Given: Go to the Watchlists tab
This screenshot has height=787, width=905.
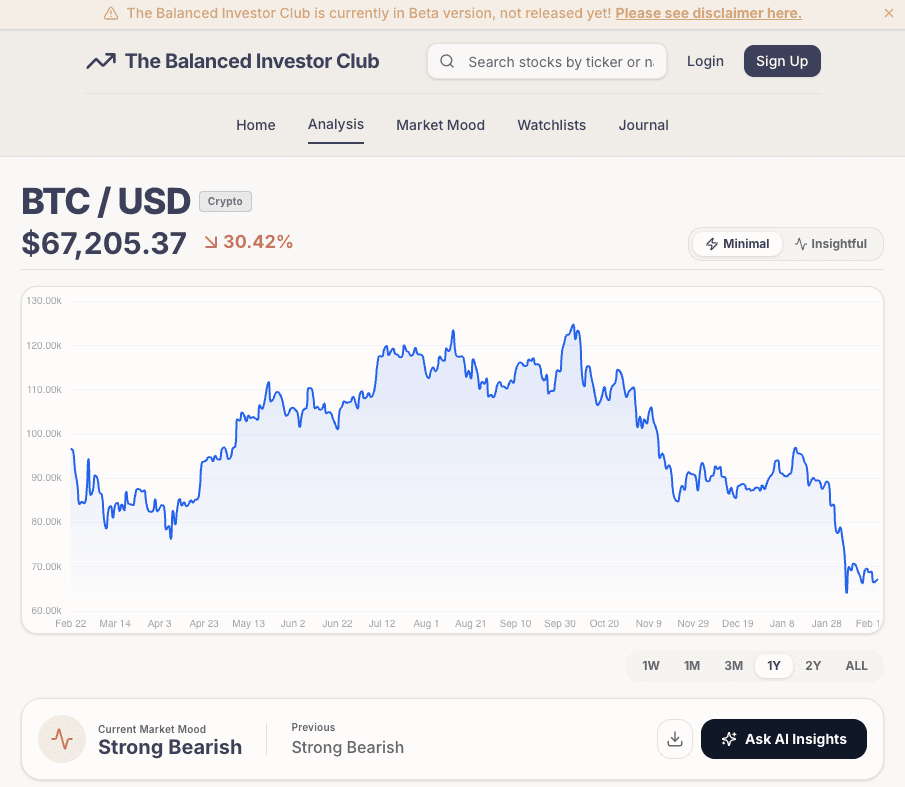Looking at the screenshot, I should tap(551, 125).
